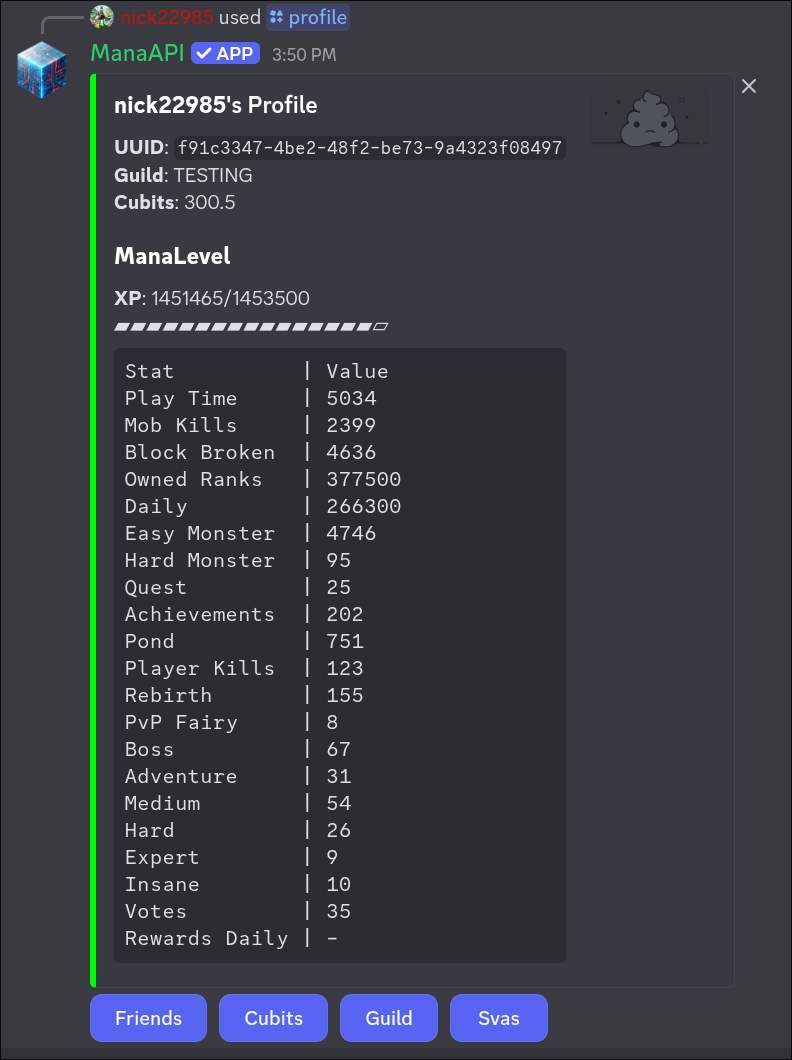The width and height of the screenshot is (792, 1060).
Task: Click the UUID code text
Action: click(x=370, y=149)
